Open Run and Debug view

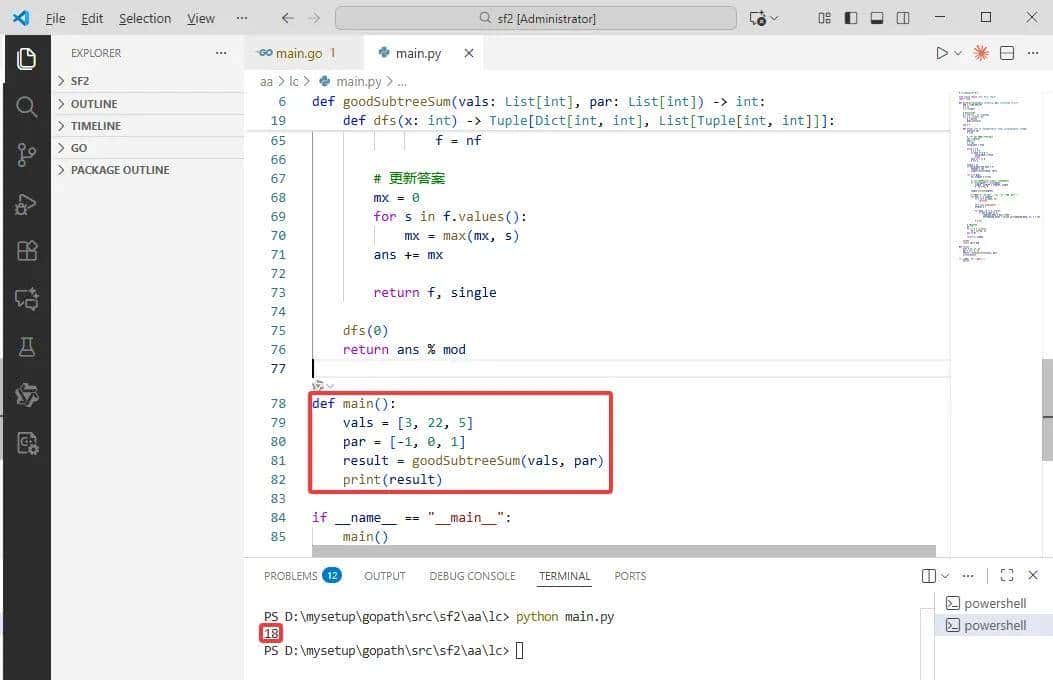[x=27, y=204]
